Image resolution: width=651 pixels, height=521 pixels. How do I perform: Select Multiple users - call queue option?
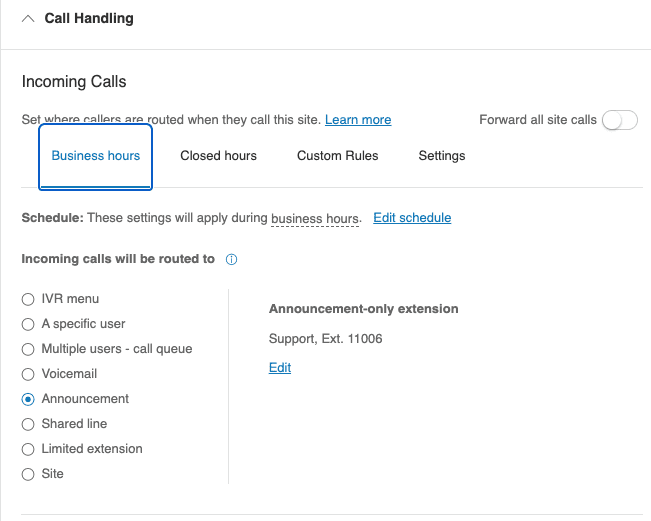pos(28,349)
